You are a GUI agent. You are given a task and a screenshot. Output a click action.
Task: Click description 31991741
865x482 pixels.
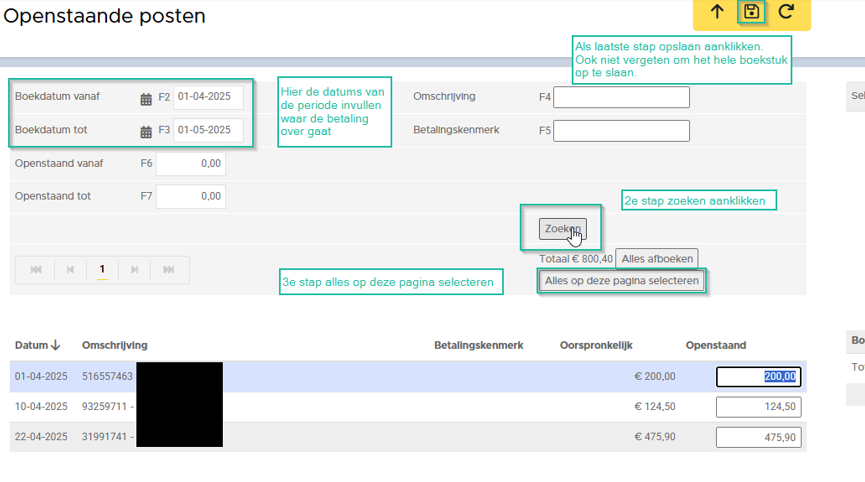point(105,437)
